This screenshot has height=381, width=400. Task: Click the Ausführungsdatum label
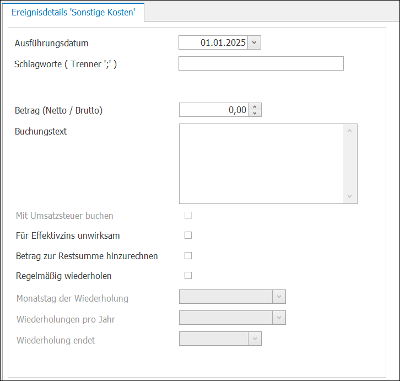[52, 43]
